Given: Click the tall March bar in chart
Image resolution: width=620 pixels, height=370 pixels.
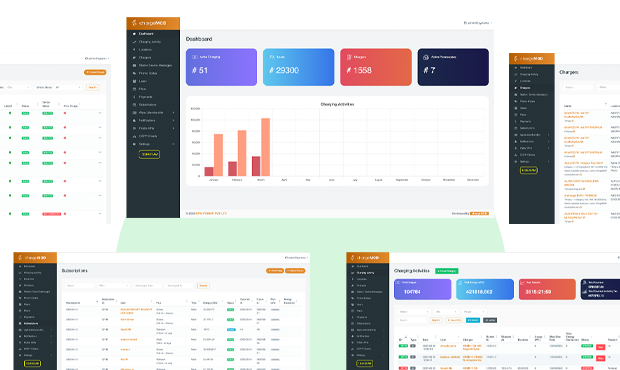Looking at the screenshot, I should coord(266,147).
